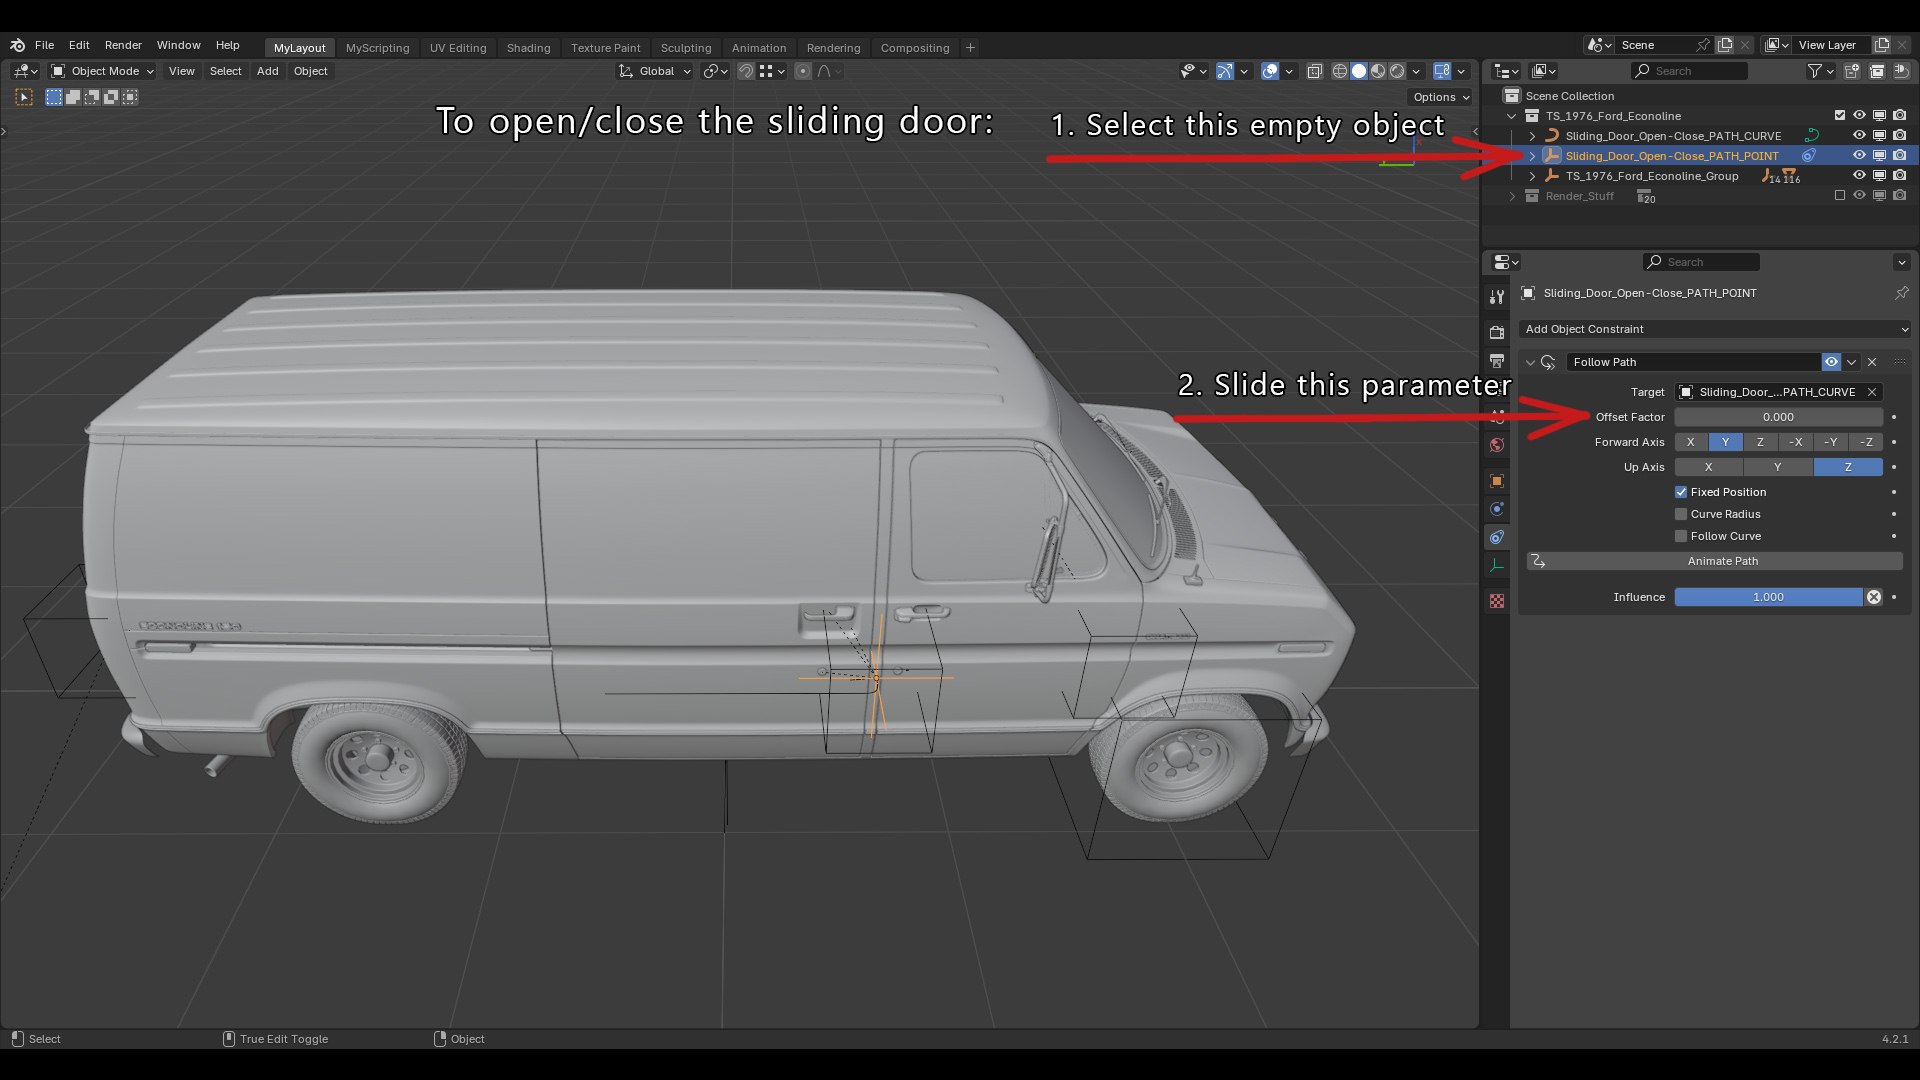
Task: Hide Sliding_Door_Open-Close_PATH_CURVE with its eye icon
Action: [x=1859, y=136]
